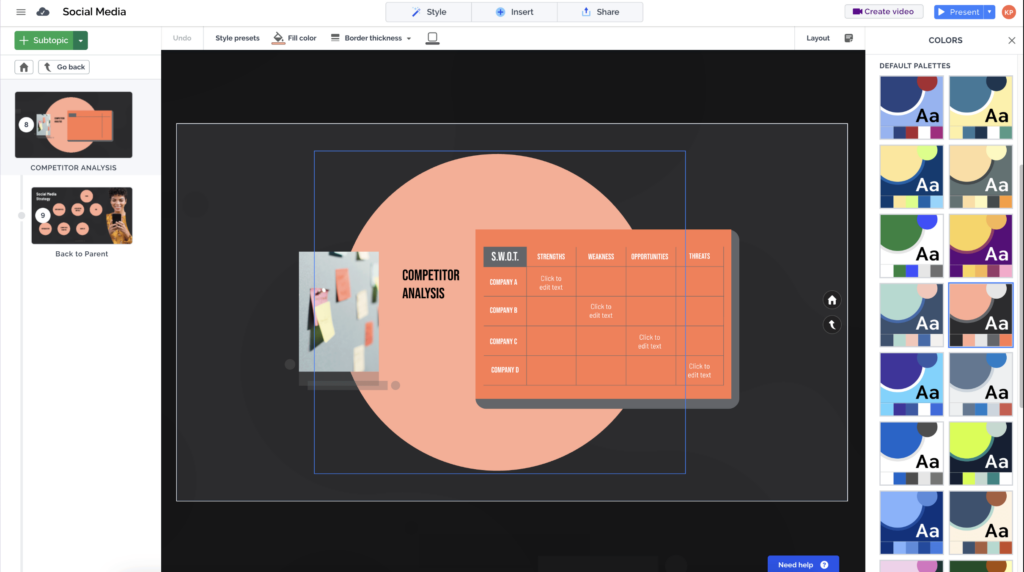Click the cloud sync icon

coord(43,12)
